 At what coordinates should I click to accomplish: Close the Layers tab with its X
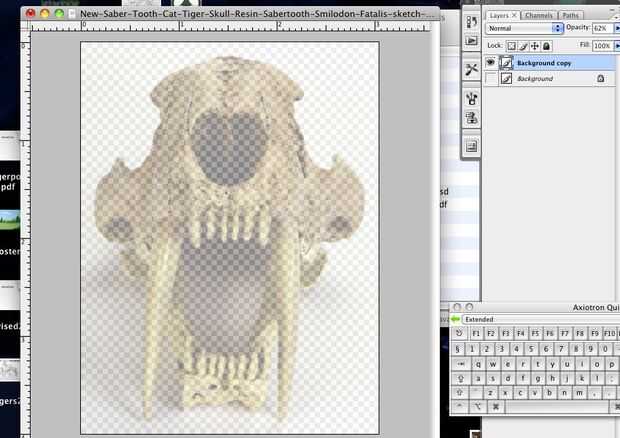514,15
